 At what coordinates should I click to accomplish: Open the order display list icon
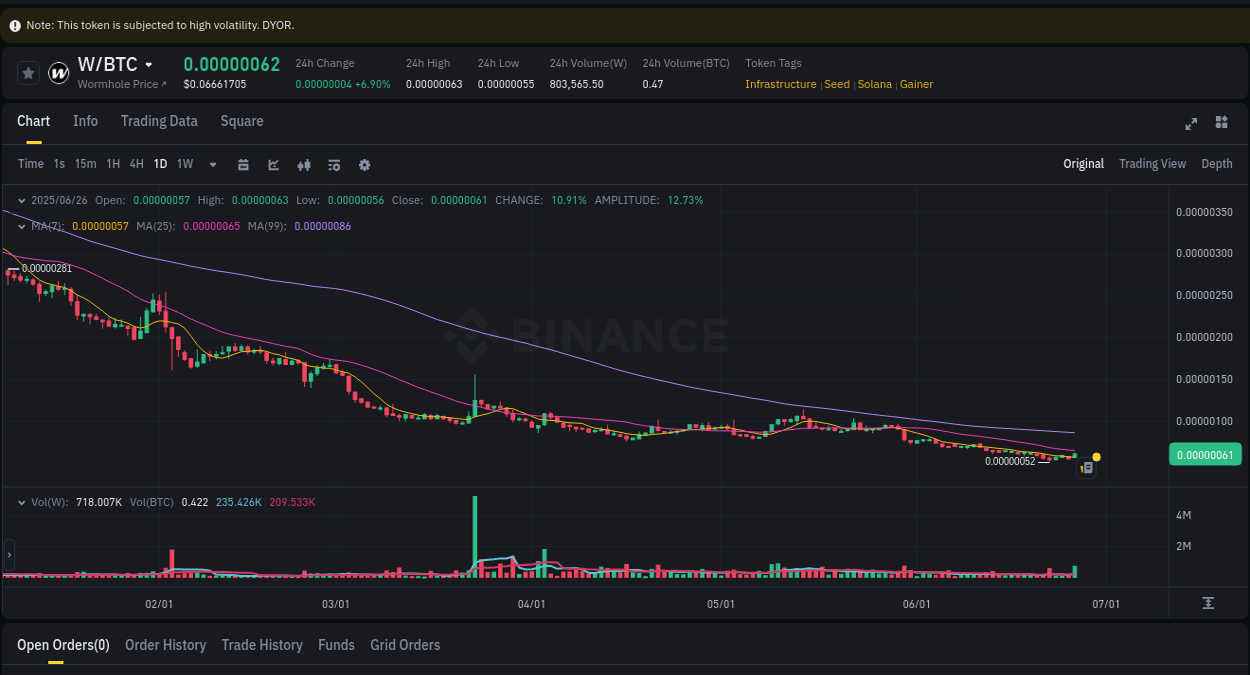[x=334, y=164]
